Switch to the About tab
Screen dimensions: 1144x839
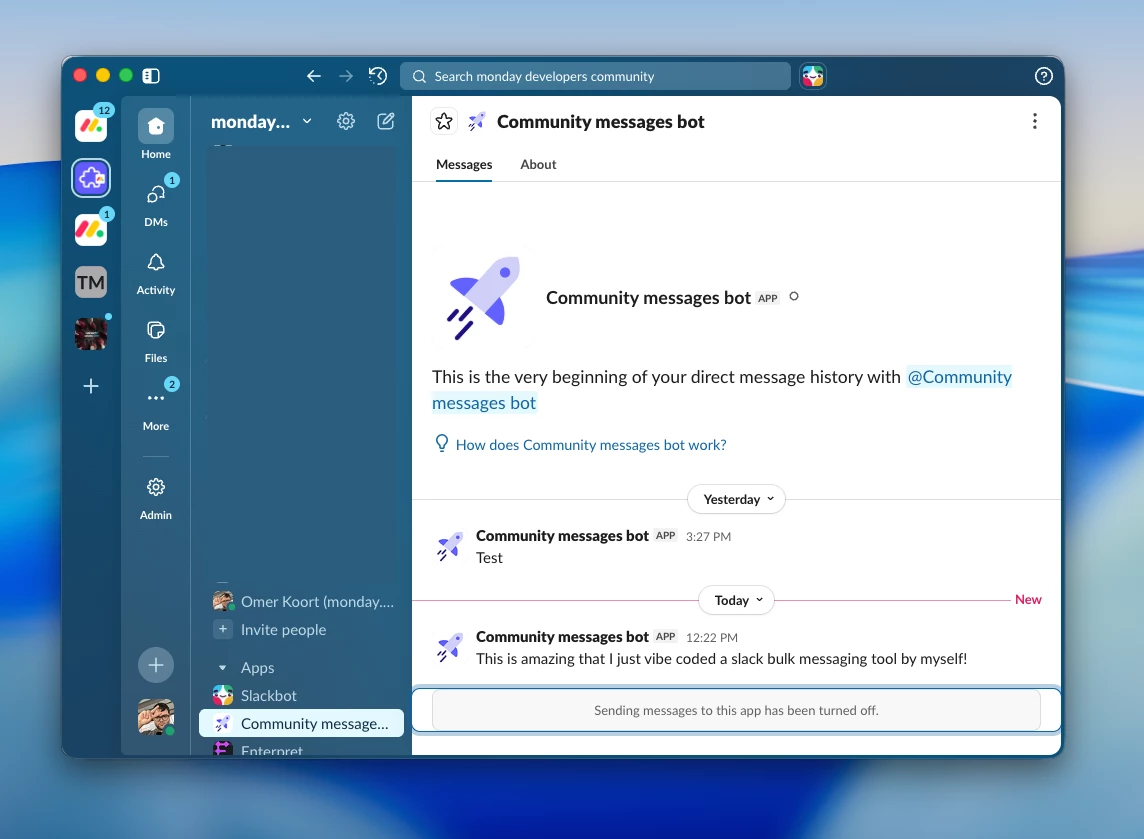tap(538, 165)
